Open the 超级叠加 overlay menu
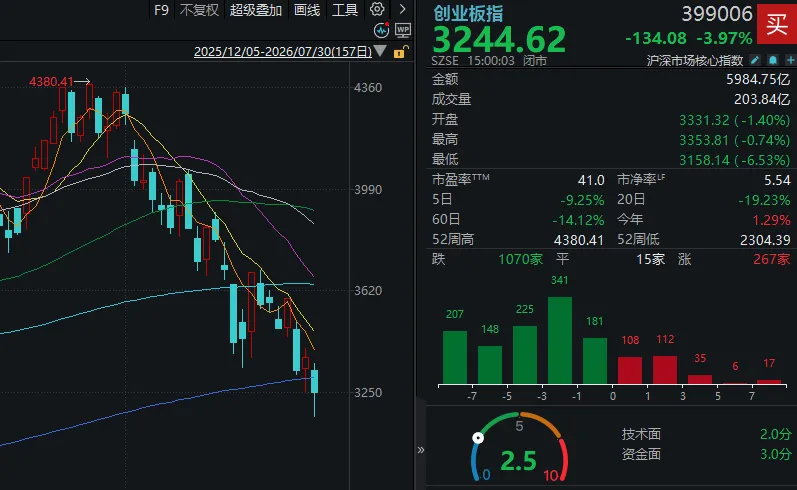Screen dimensions: 797x490 click(256, 10)
